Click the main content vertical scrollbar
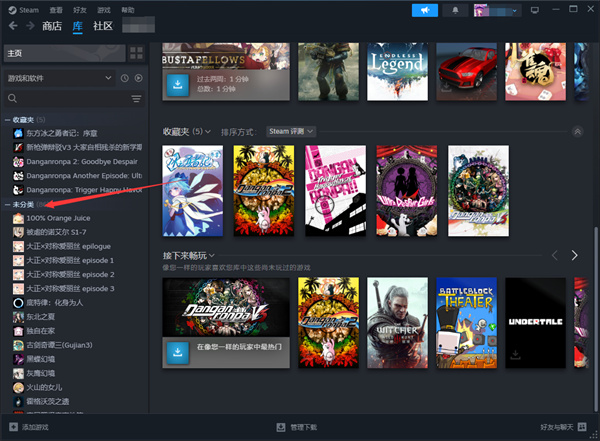This screenshot has height=441, width=600. coord(595,319)
